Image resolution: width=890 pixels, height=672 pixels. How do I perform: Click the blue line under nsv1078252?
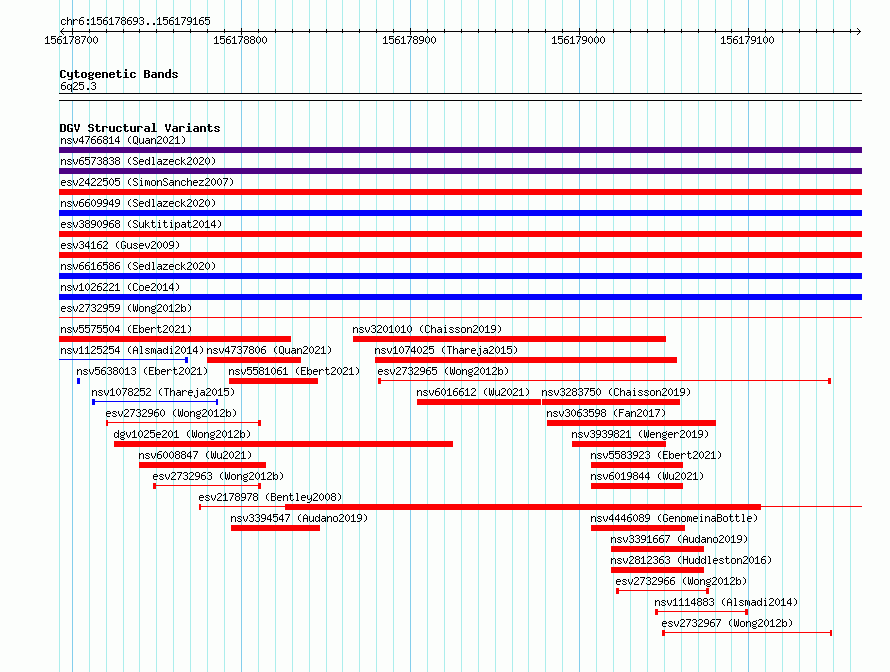(155, 402)
